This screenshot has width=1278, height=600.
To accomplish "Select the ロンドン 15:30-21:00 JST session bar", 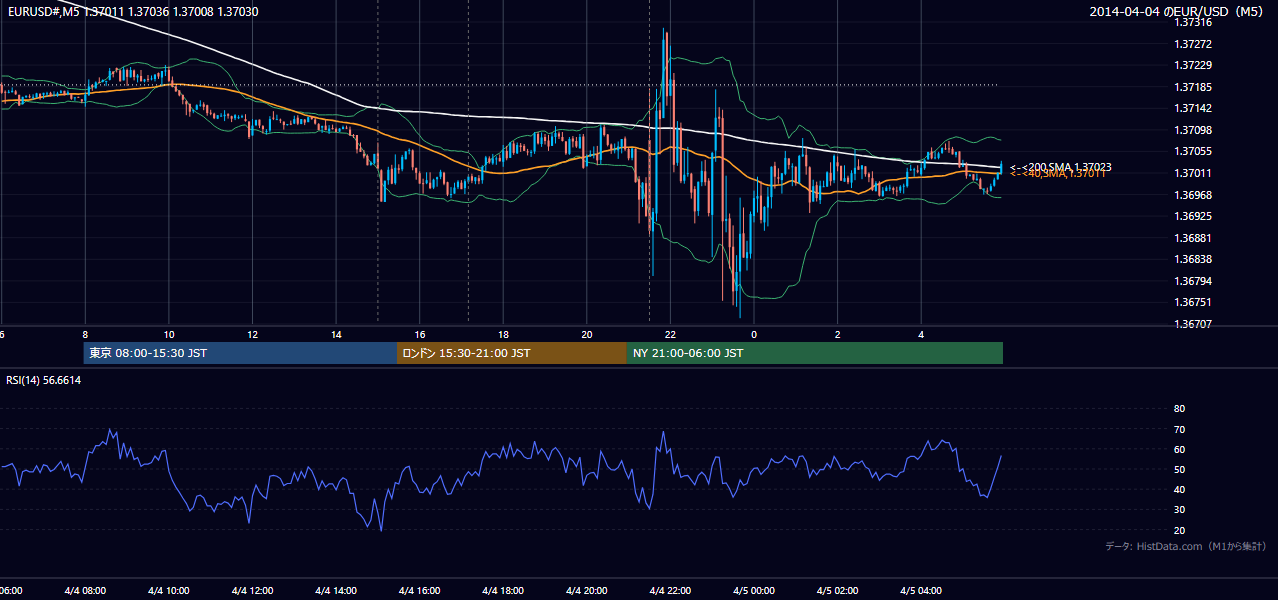I will coord(512,353).
